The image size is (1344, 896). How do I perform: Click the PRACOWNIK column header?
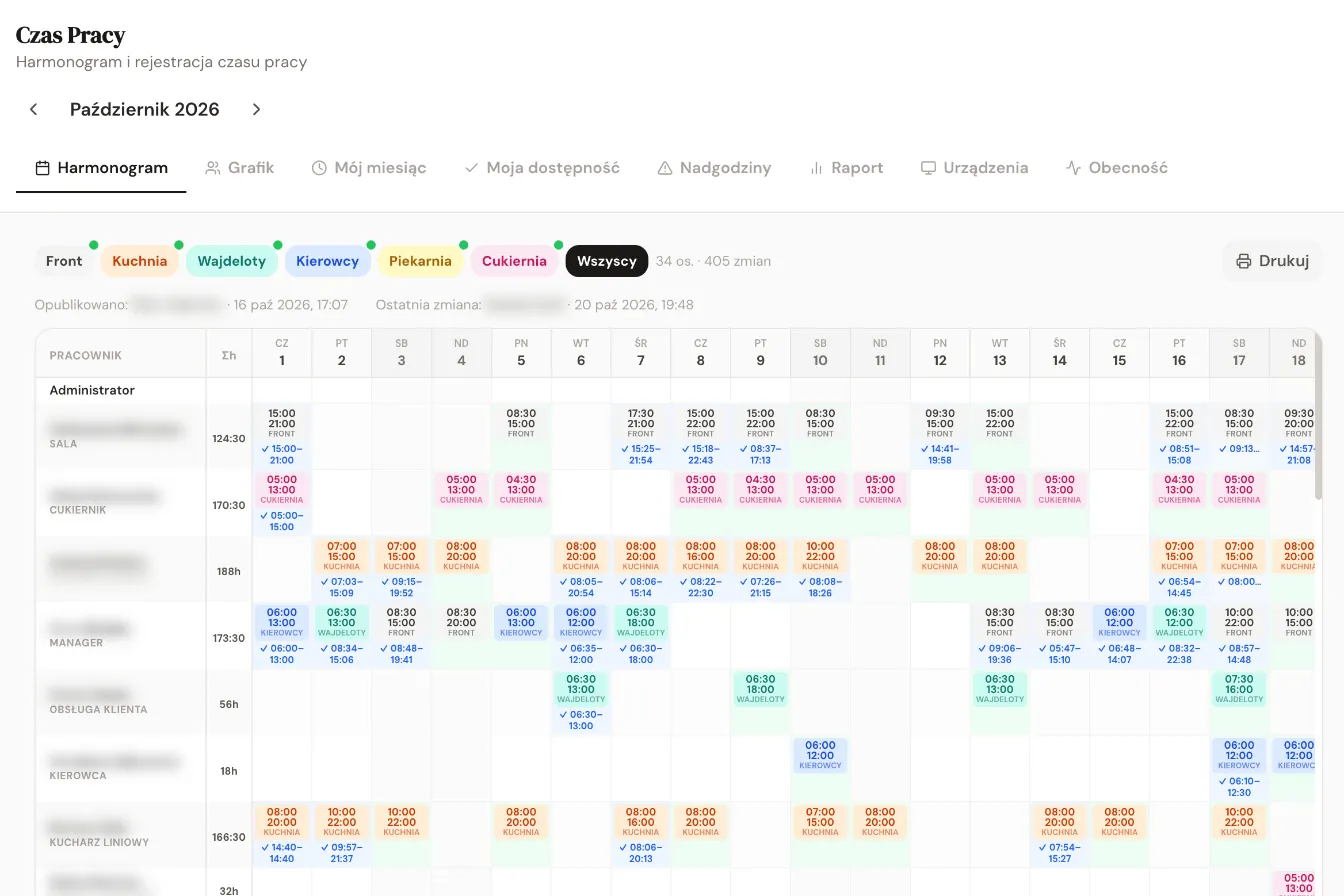click(121, 355)
